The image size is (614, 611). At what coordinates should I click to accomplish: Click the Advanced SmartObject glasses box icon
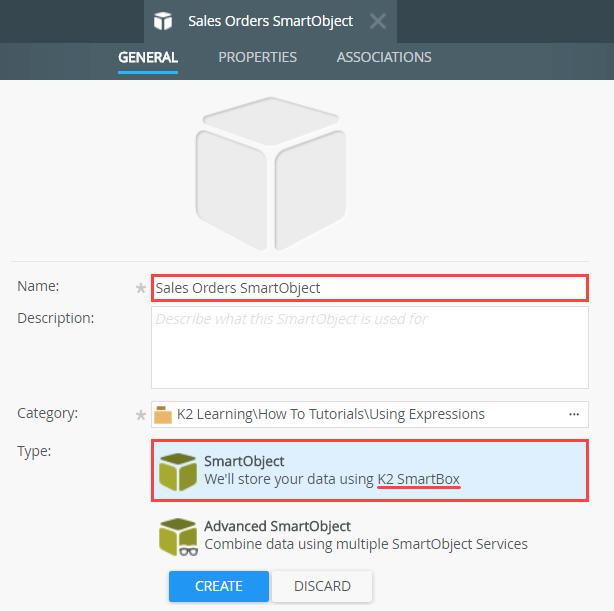pyautogui.click(x=178, y=536)
